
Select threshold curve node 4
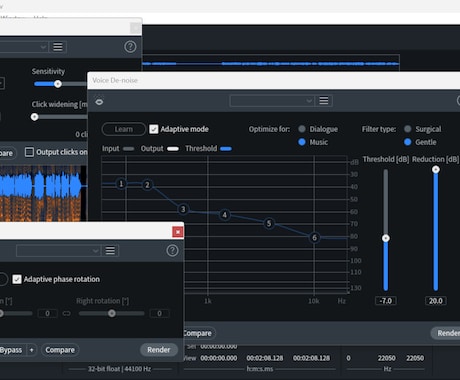pos(225,215)
